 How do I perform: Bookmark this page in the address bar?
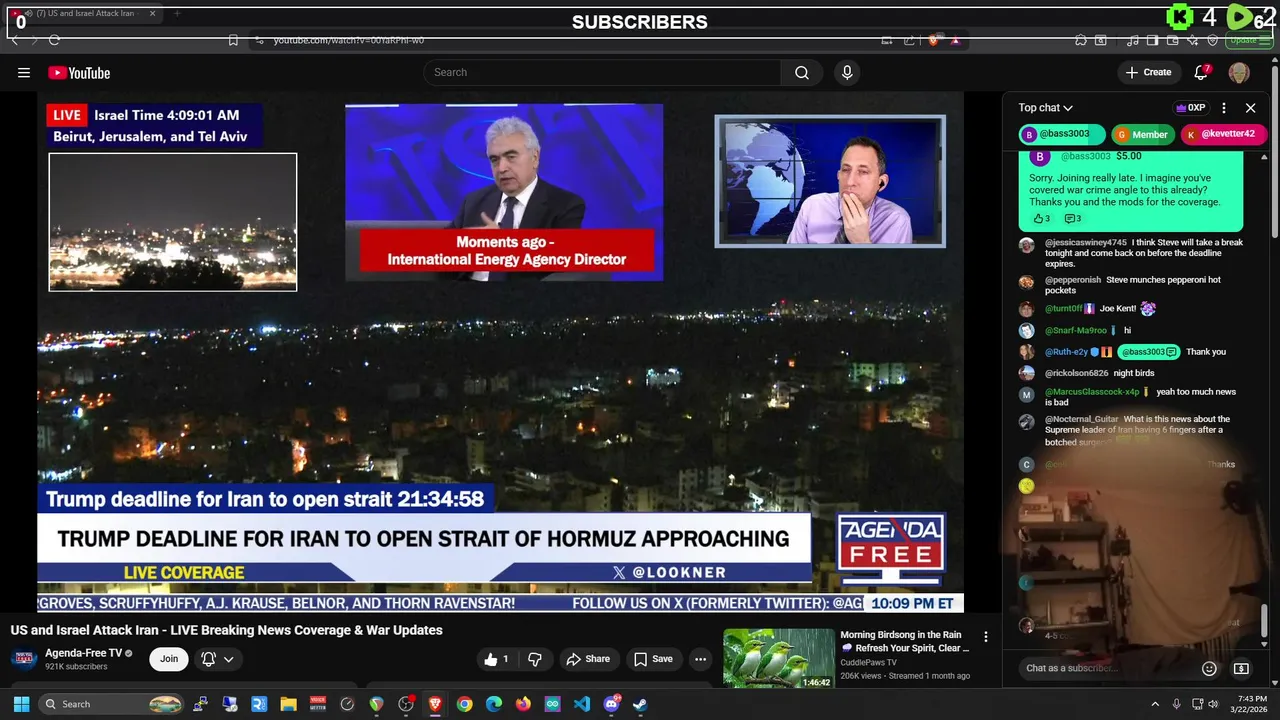point(233,40)
